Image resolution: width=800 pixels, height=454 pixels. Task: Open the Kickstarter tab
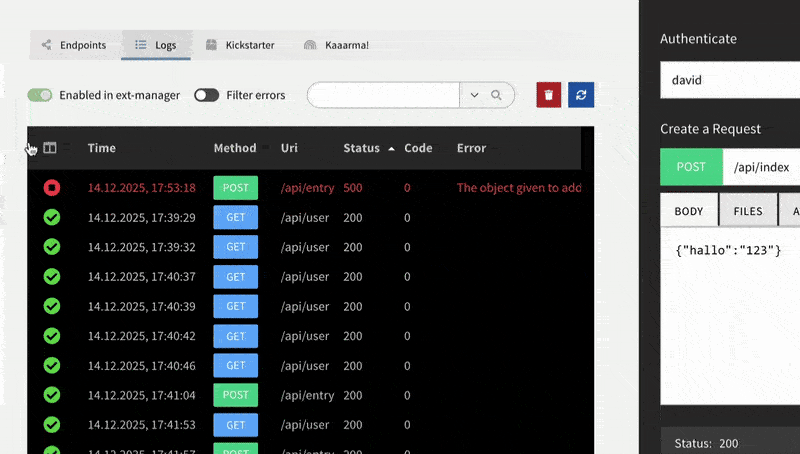pyautogui.click(x=240, y=45)
